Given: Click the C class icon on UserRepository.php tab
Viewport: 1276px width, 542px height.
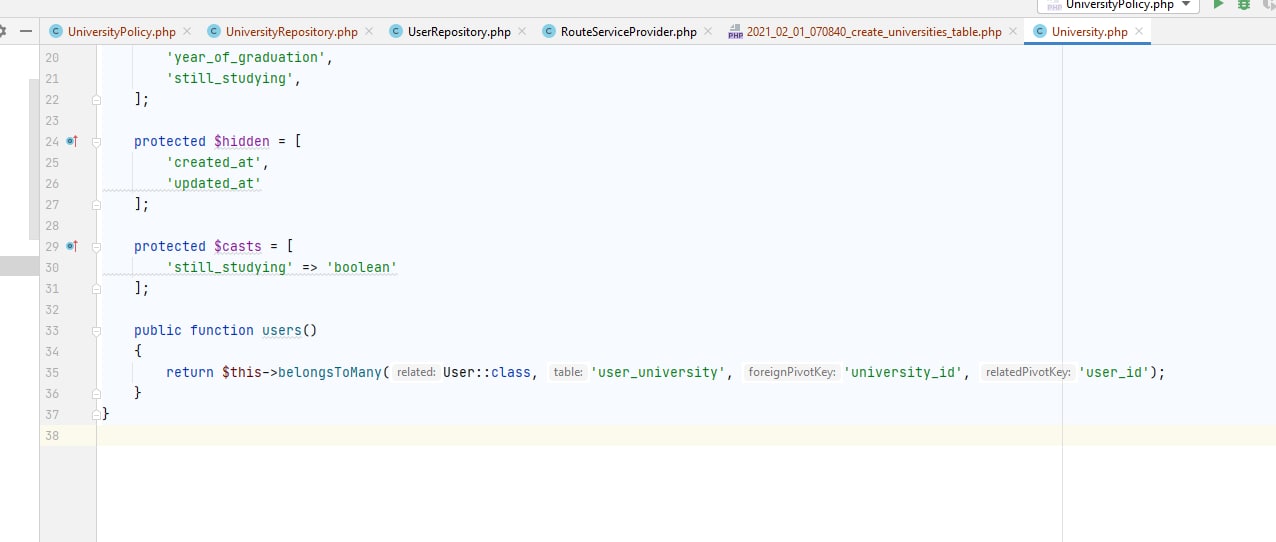Looking at the screenshot, I should (x=396, y=32).
